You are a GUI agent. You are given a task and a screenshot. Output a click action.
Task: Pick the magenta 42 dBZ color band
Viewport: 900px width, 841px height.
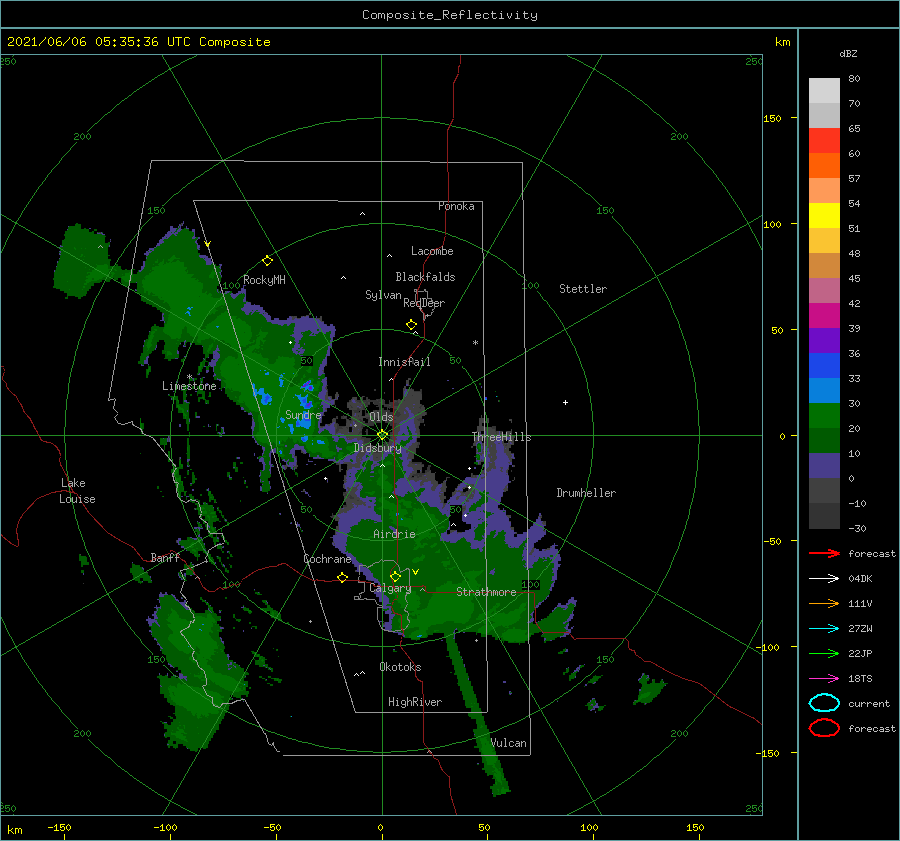(824, 315)
